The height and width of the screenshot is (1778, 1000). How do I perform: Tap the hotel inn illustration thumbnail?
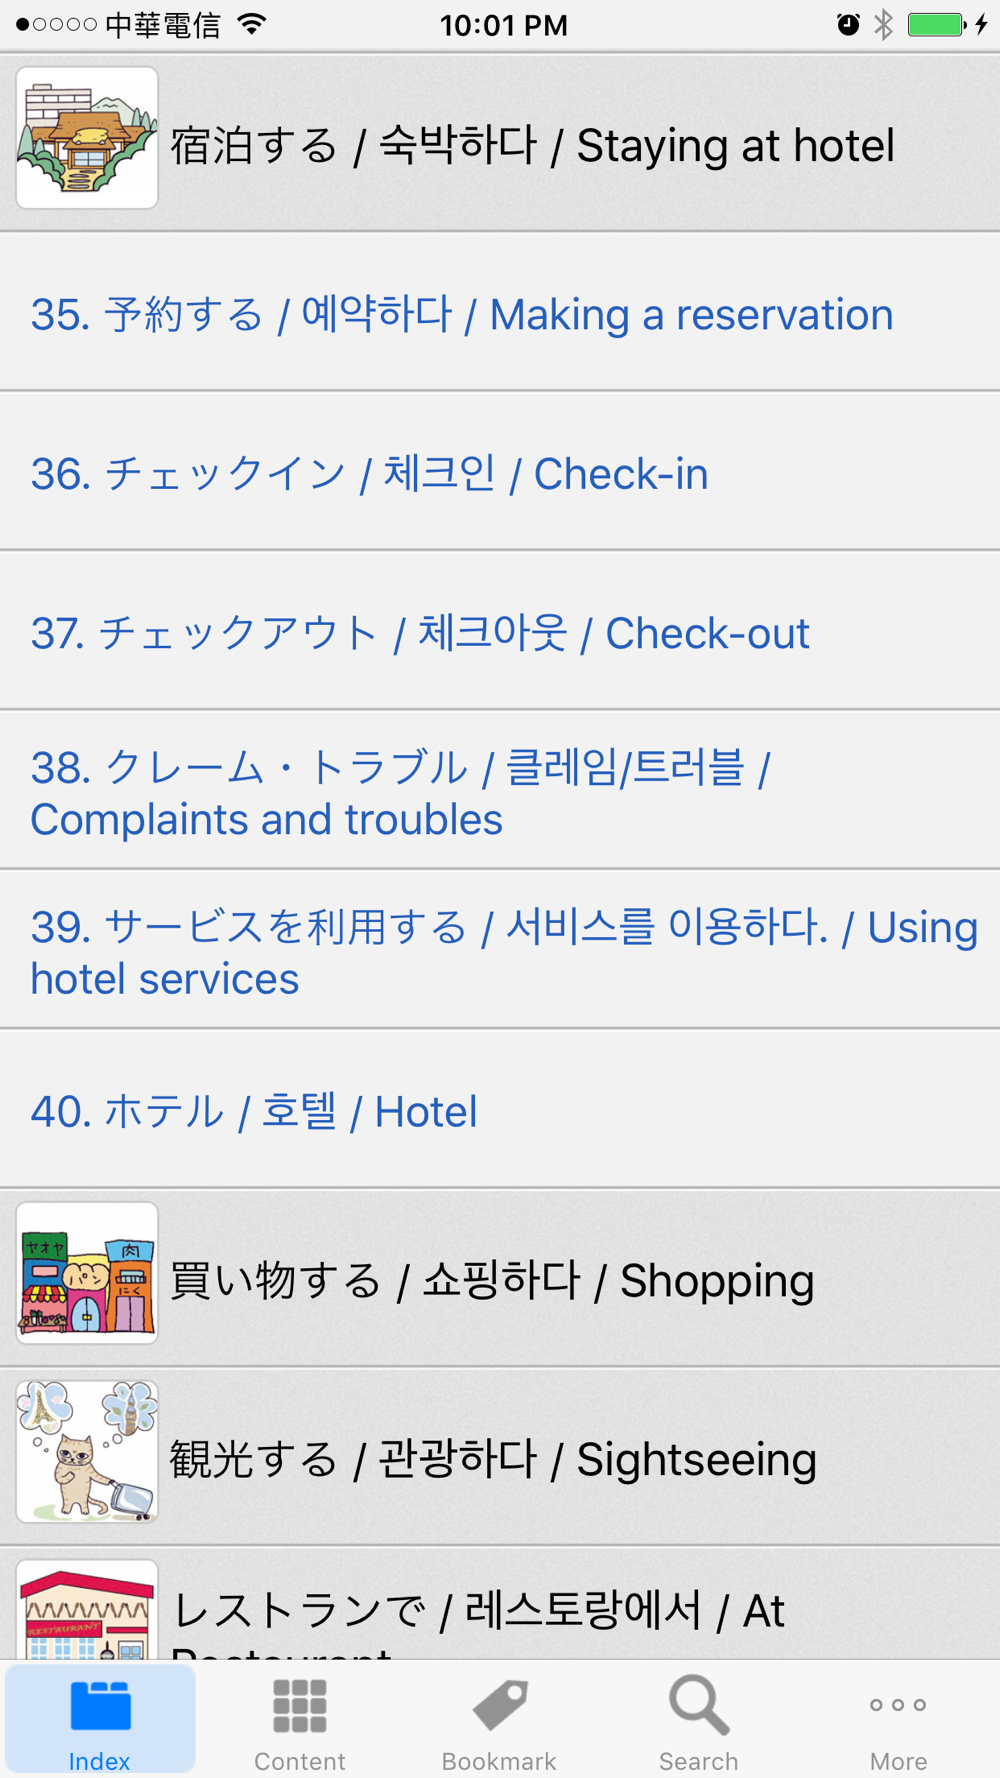coord(87,138)
